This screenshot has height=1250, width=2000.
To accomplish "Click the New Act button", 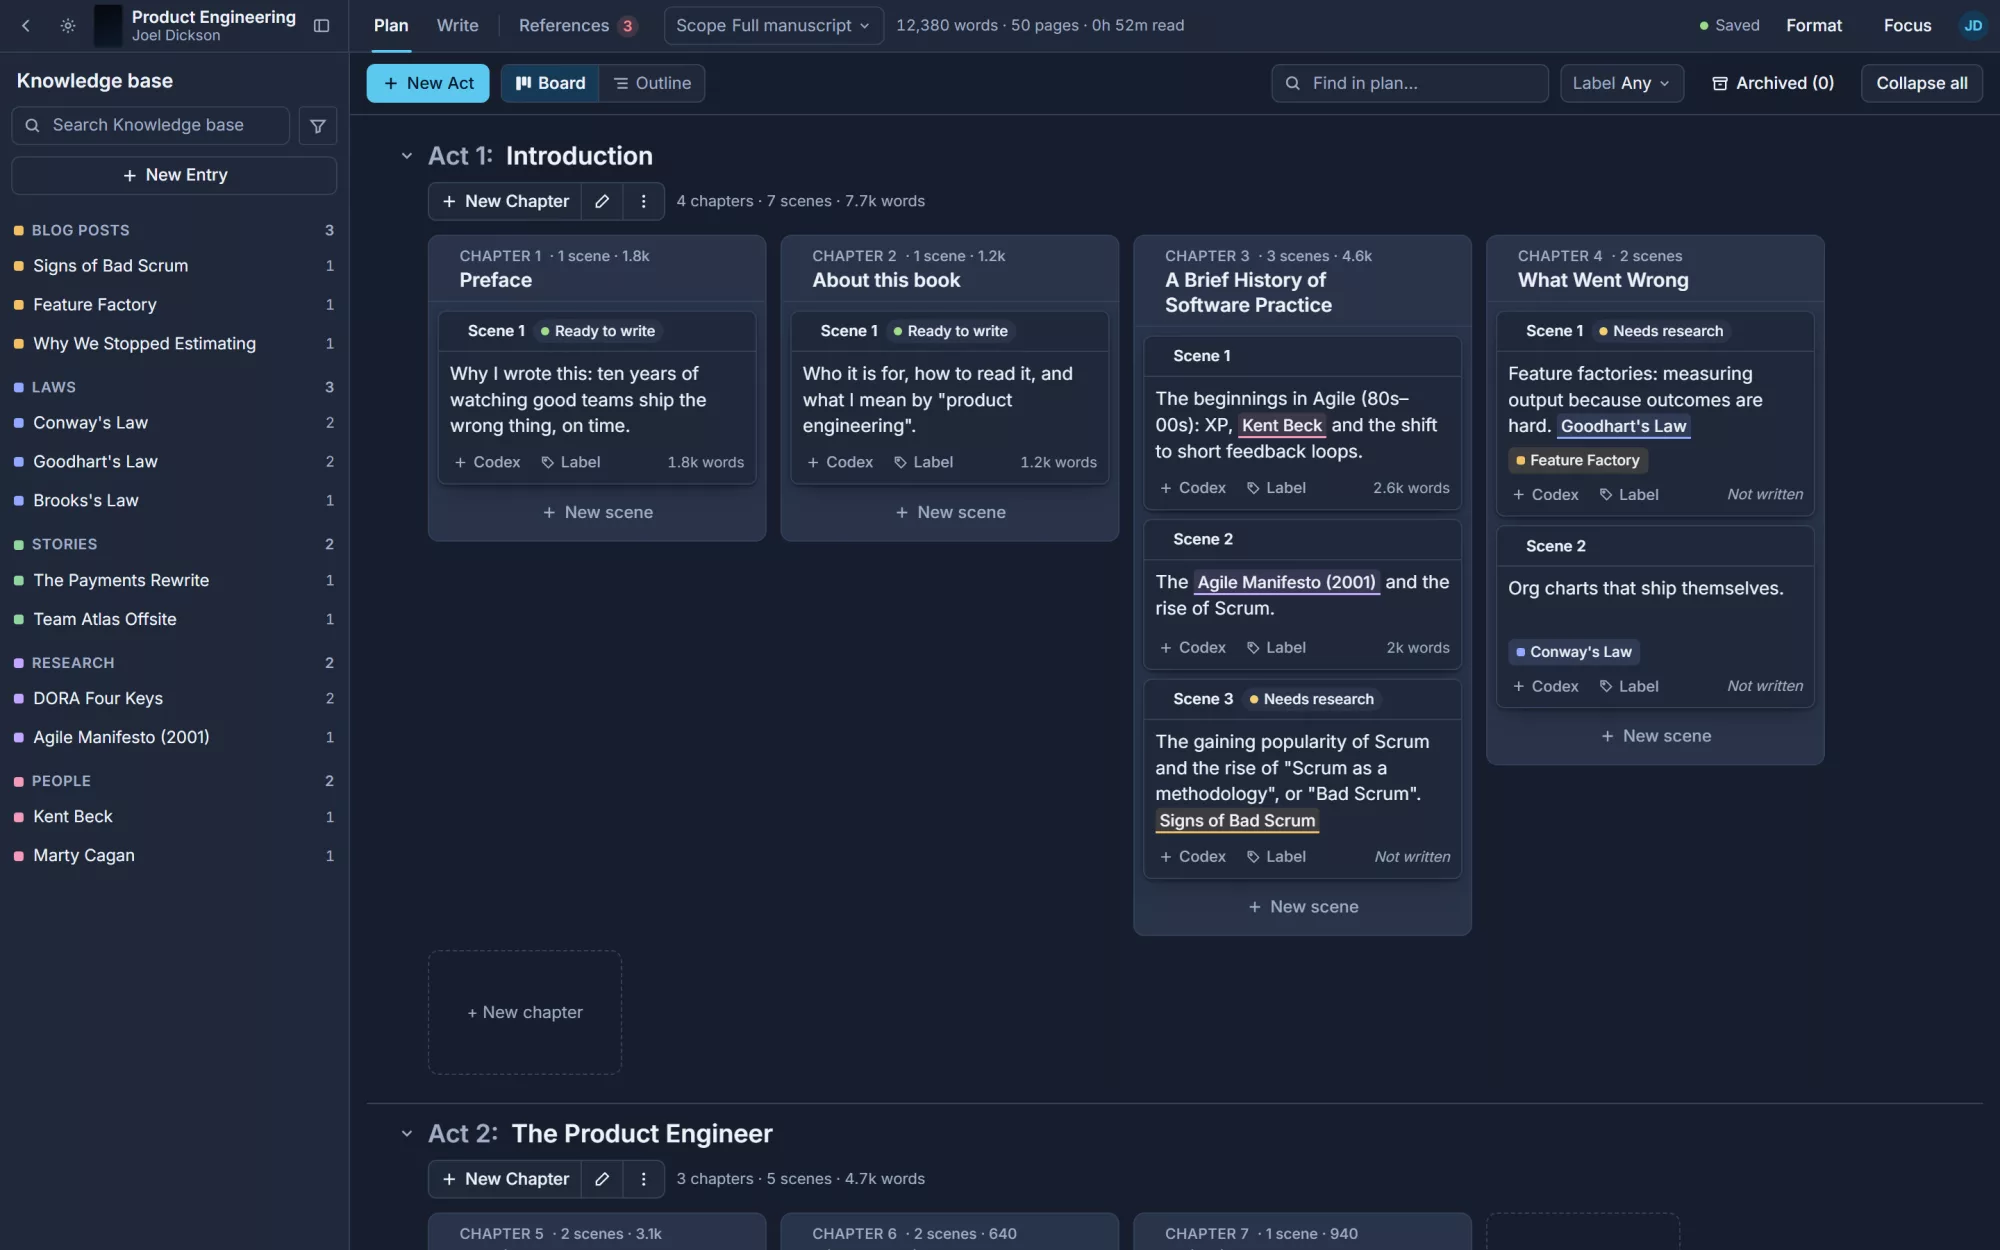I will 428,83.
